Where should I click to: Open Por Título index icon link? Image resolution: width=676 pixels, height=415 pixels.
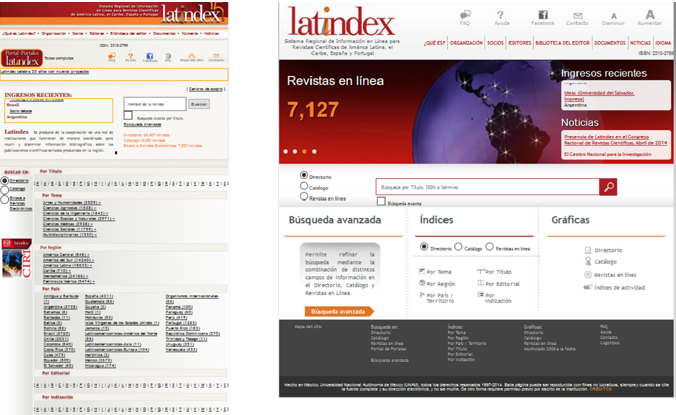(x=494, y=271)
